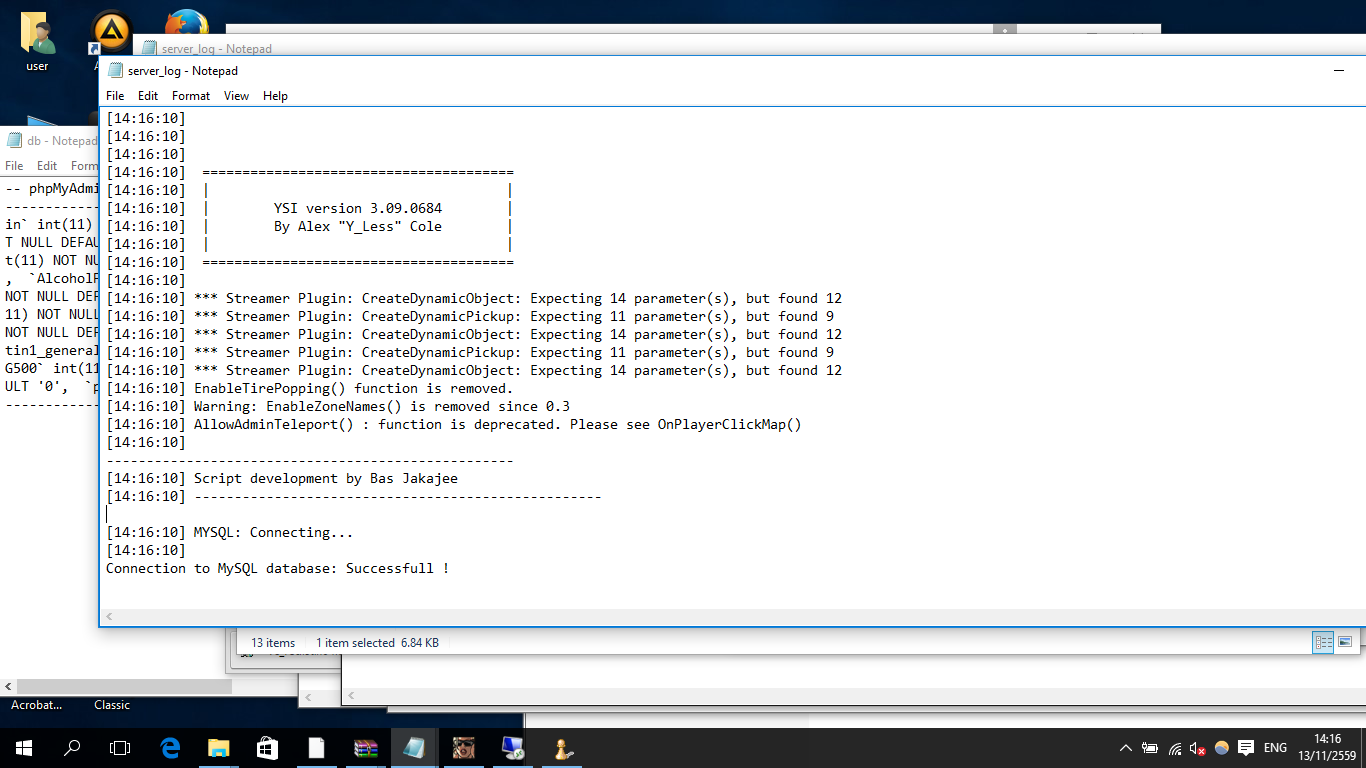
Task: Click the blank document taskbar icon
Action: click(316, 747)
